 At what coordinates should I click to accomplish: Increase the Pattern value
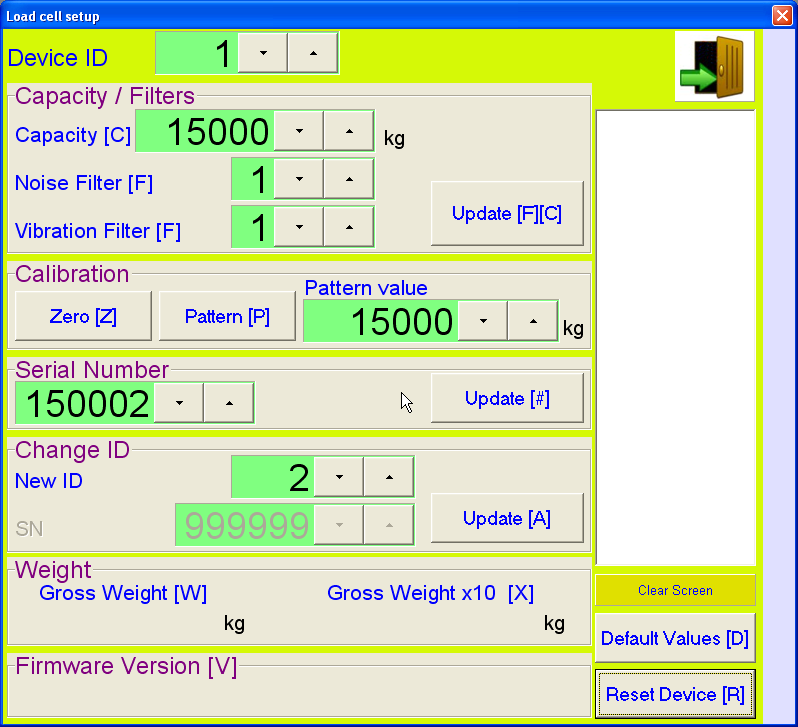coord(533,321)
